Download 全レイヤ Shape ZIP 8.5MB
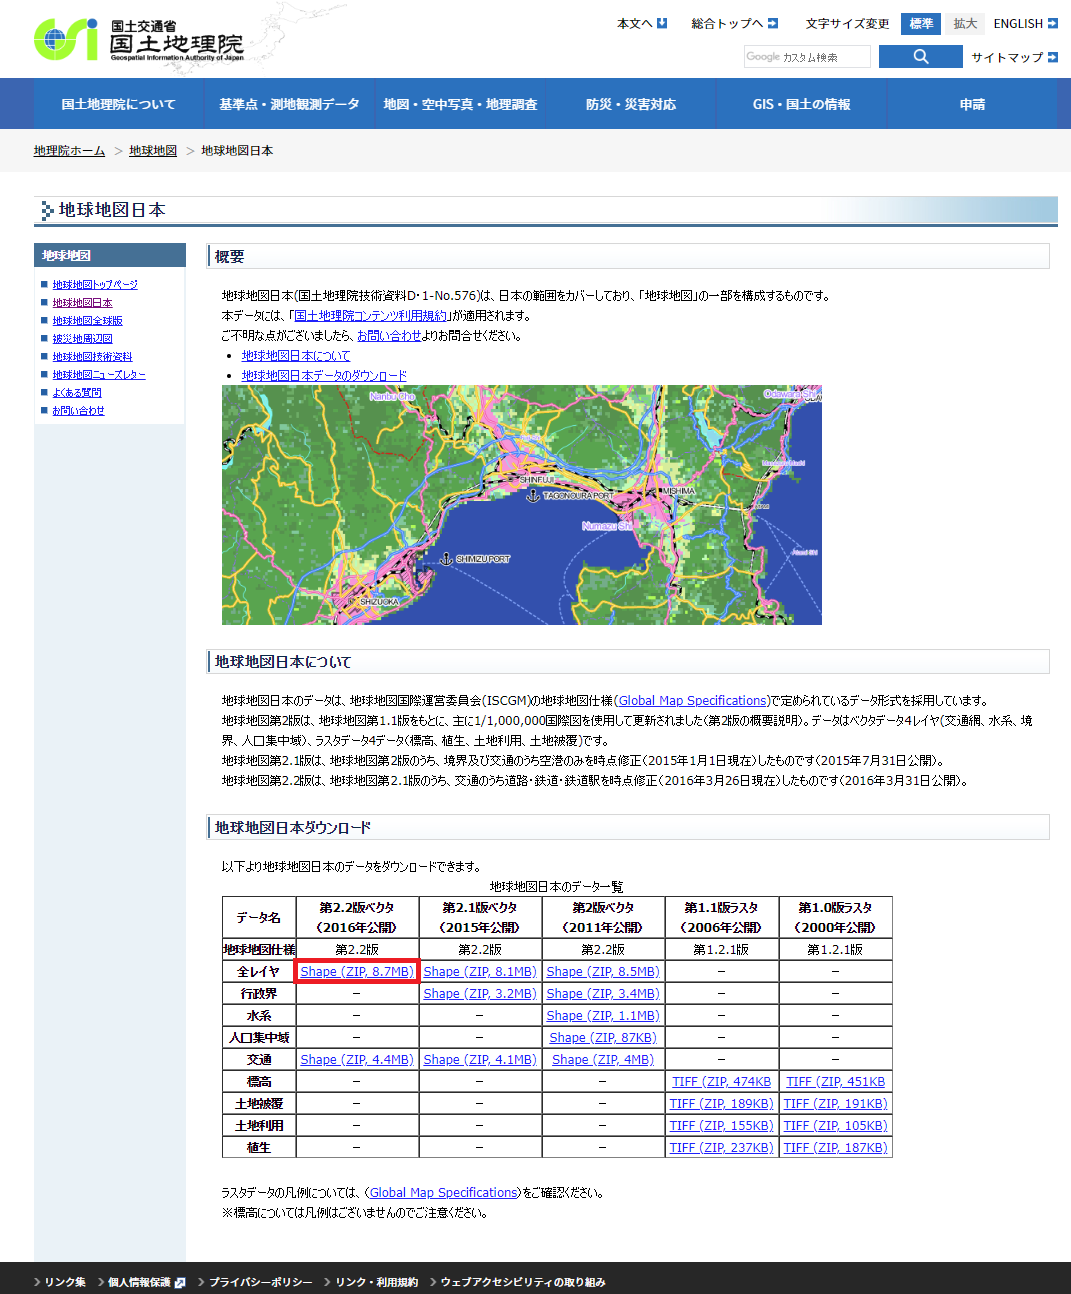 click(602, 972)
